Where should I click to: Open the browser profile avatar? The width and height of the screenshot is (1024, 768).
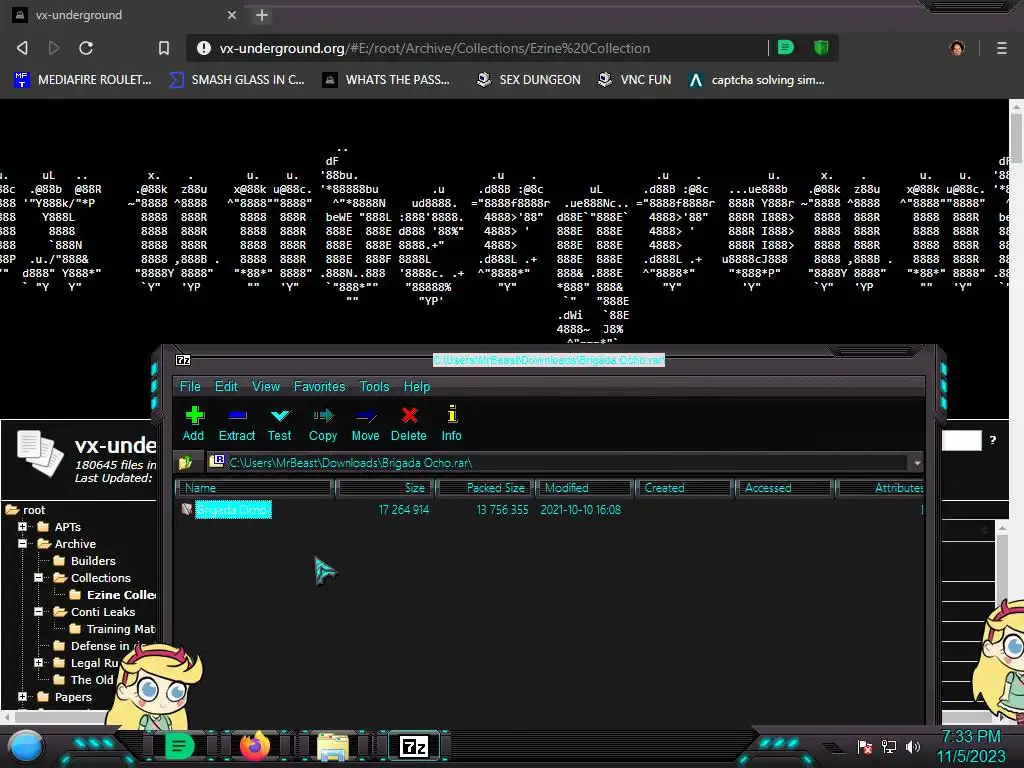point(957,48)
